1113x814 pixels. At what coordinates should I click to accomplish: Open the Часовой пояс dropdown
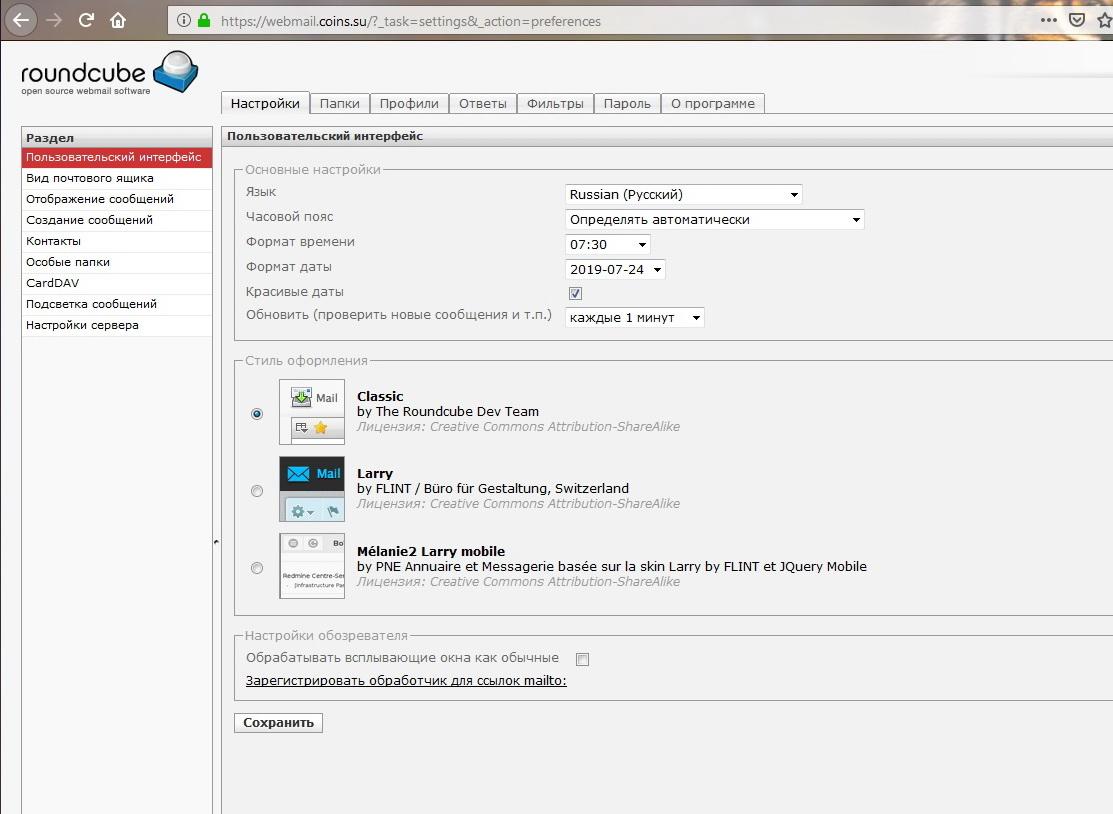(715, 219)
